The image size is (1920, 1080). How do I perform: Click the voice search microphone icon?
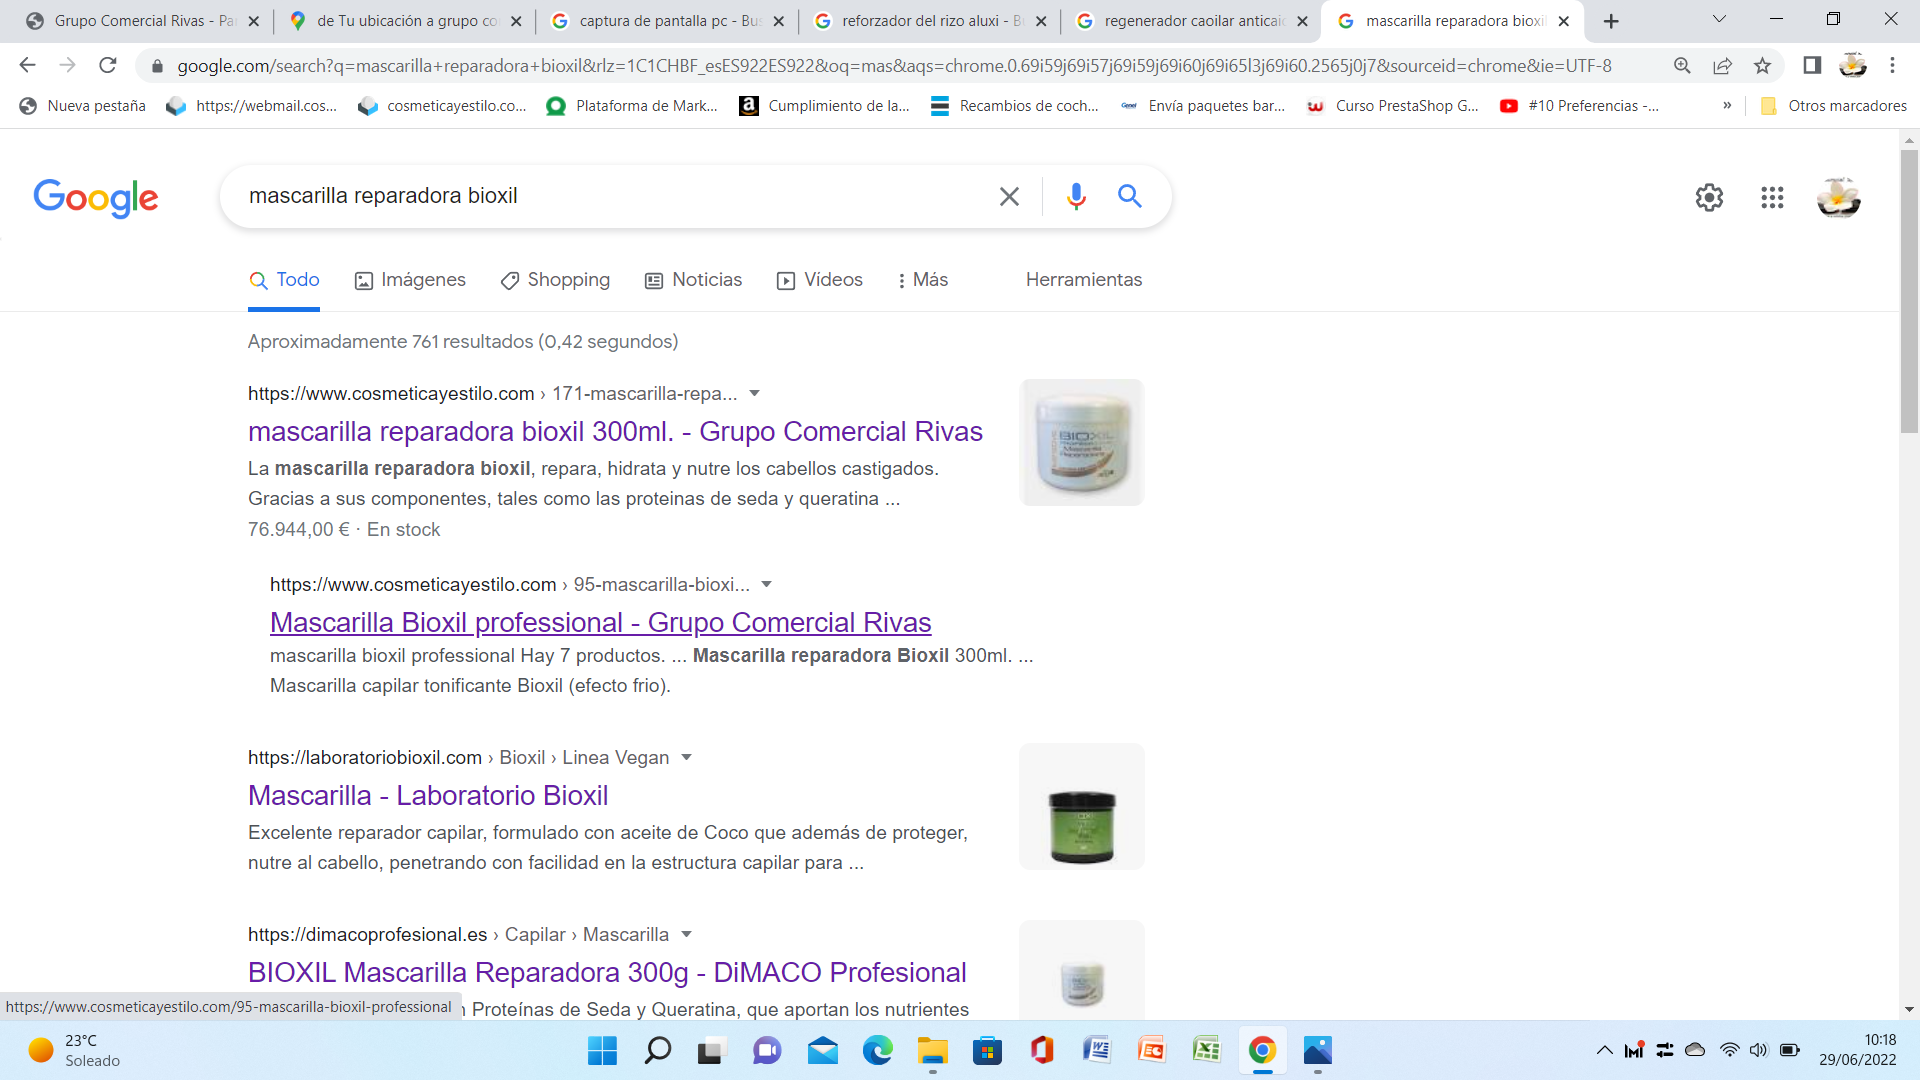(1076, 196)
